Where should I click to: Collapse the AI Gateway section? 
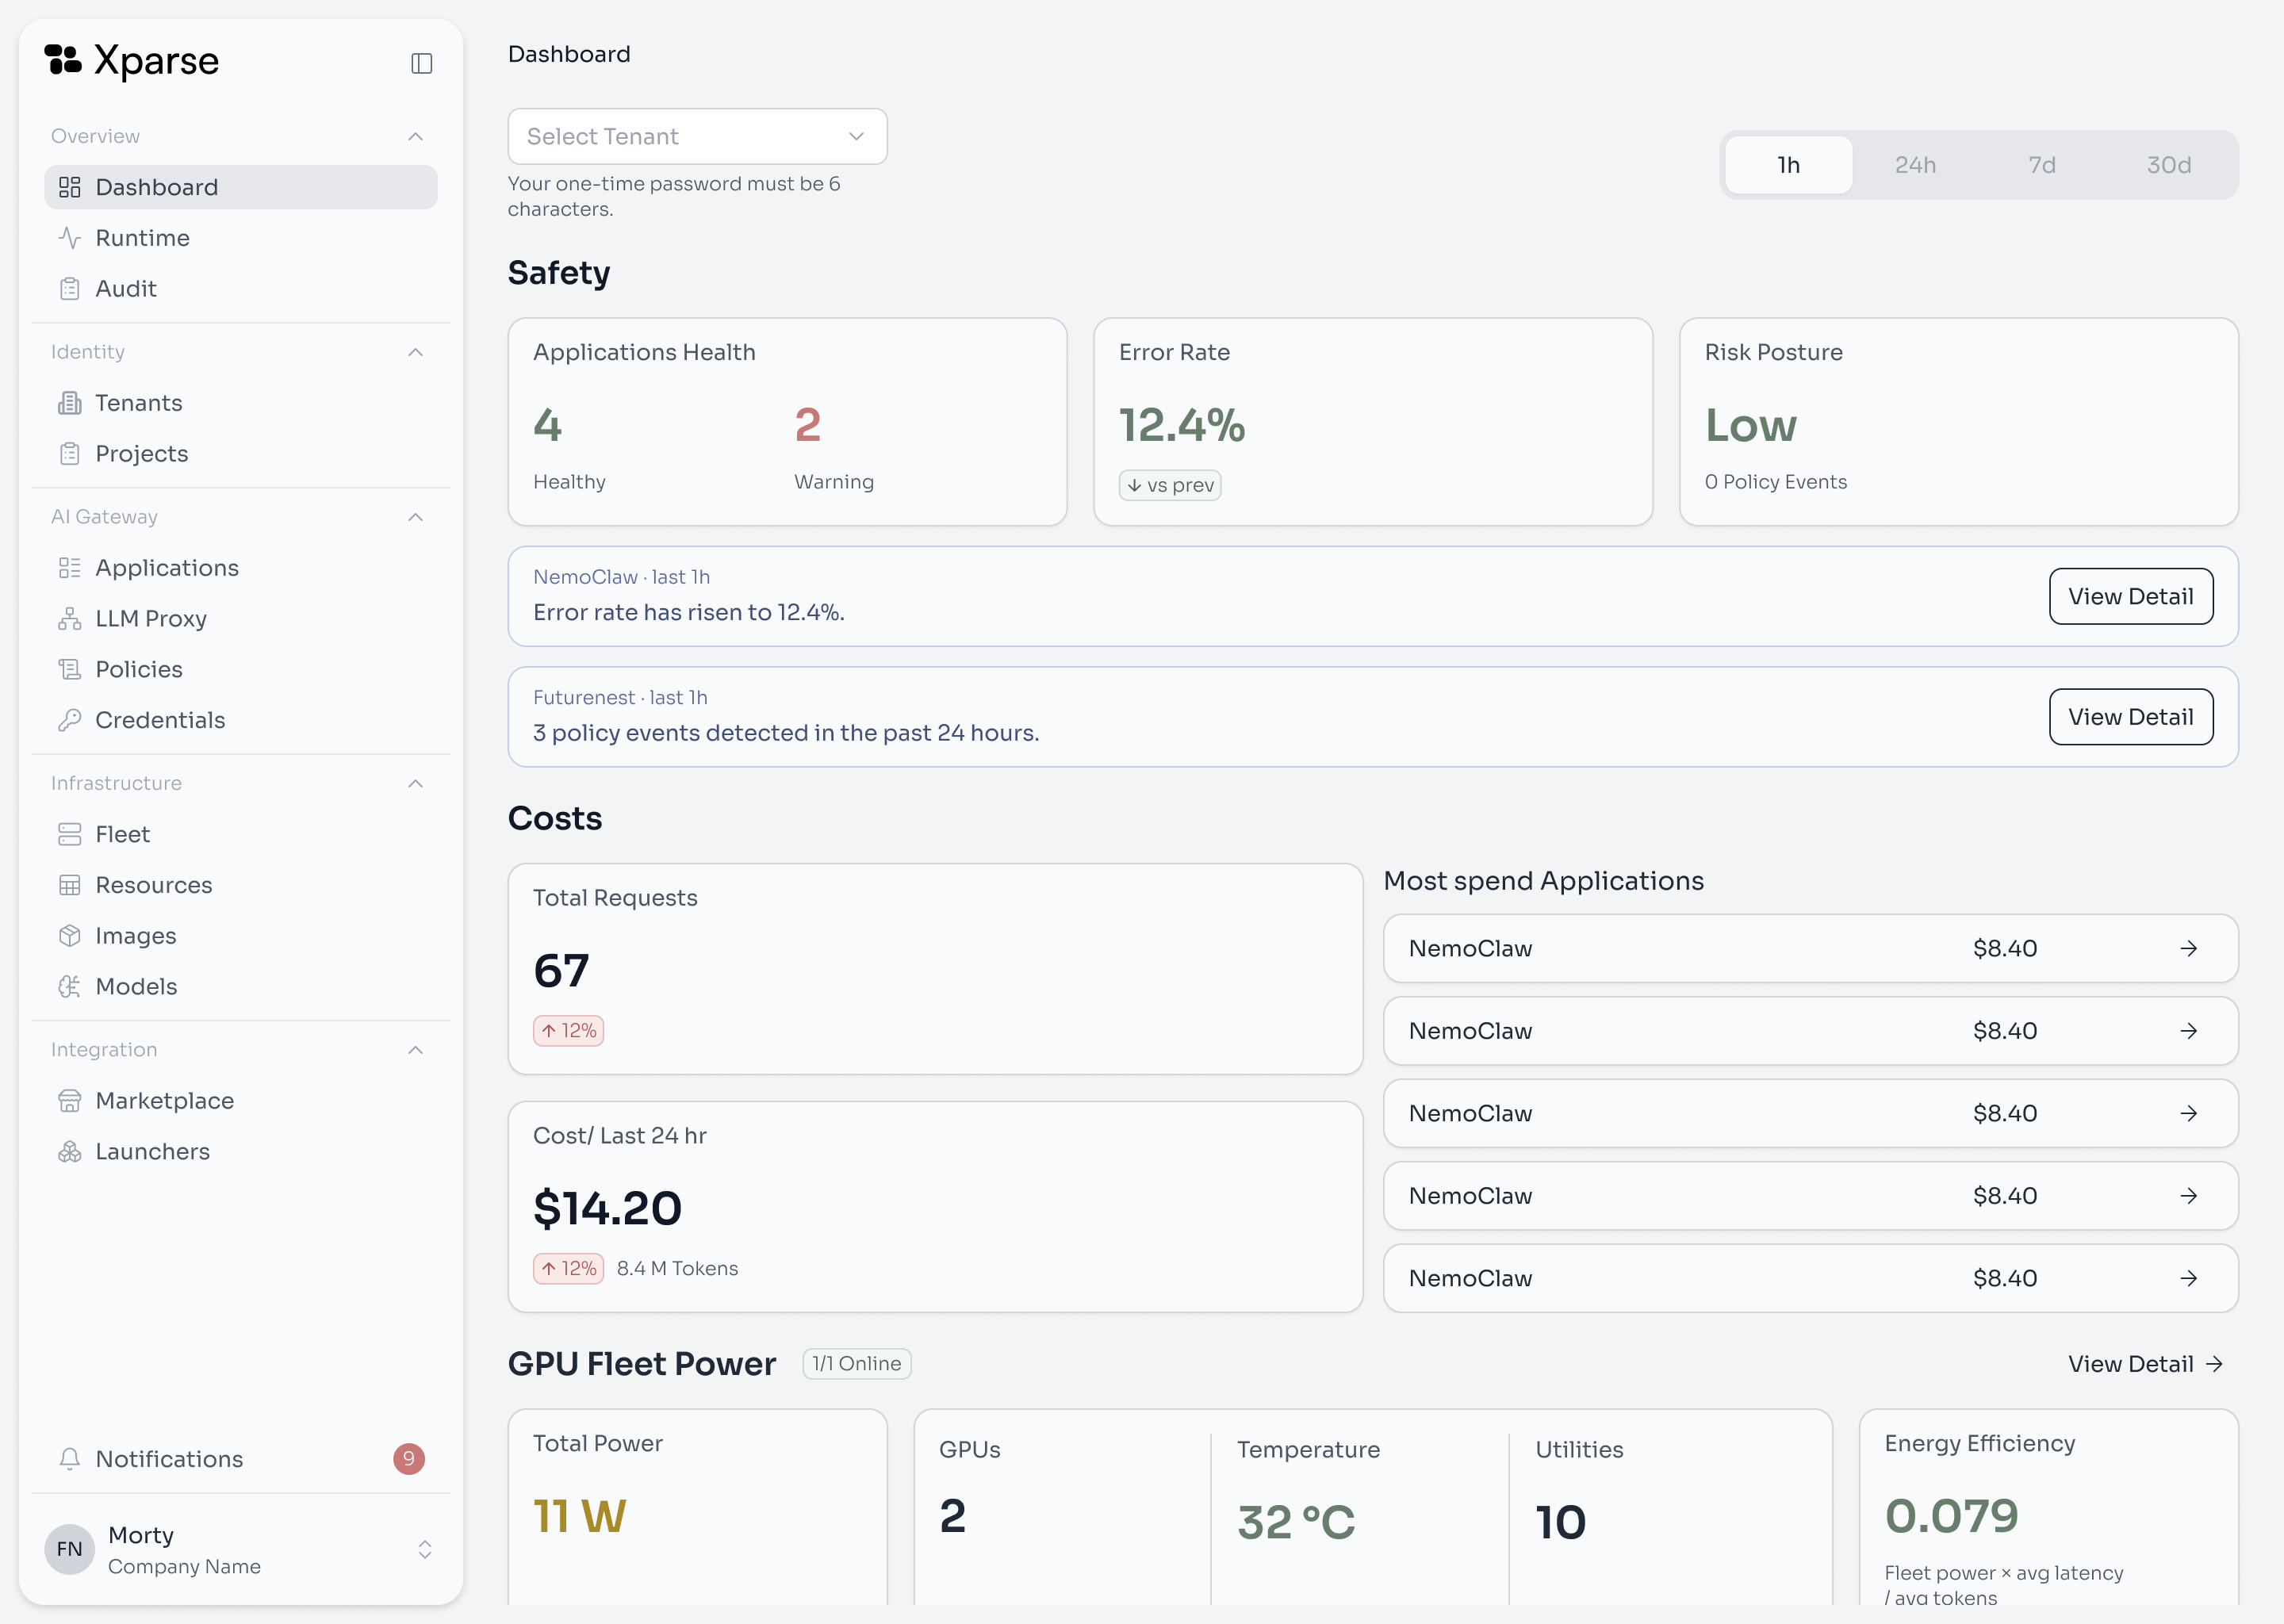tap(415, 517)
